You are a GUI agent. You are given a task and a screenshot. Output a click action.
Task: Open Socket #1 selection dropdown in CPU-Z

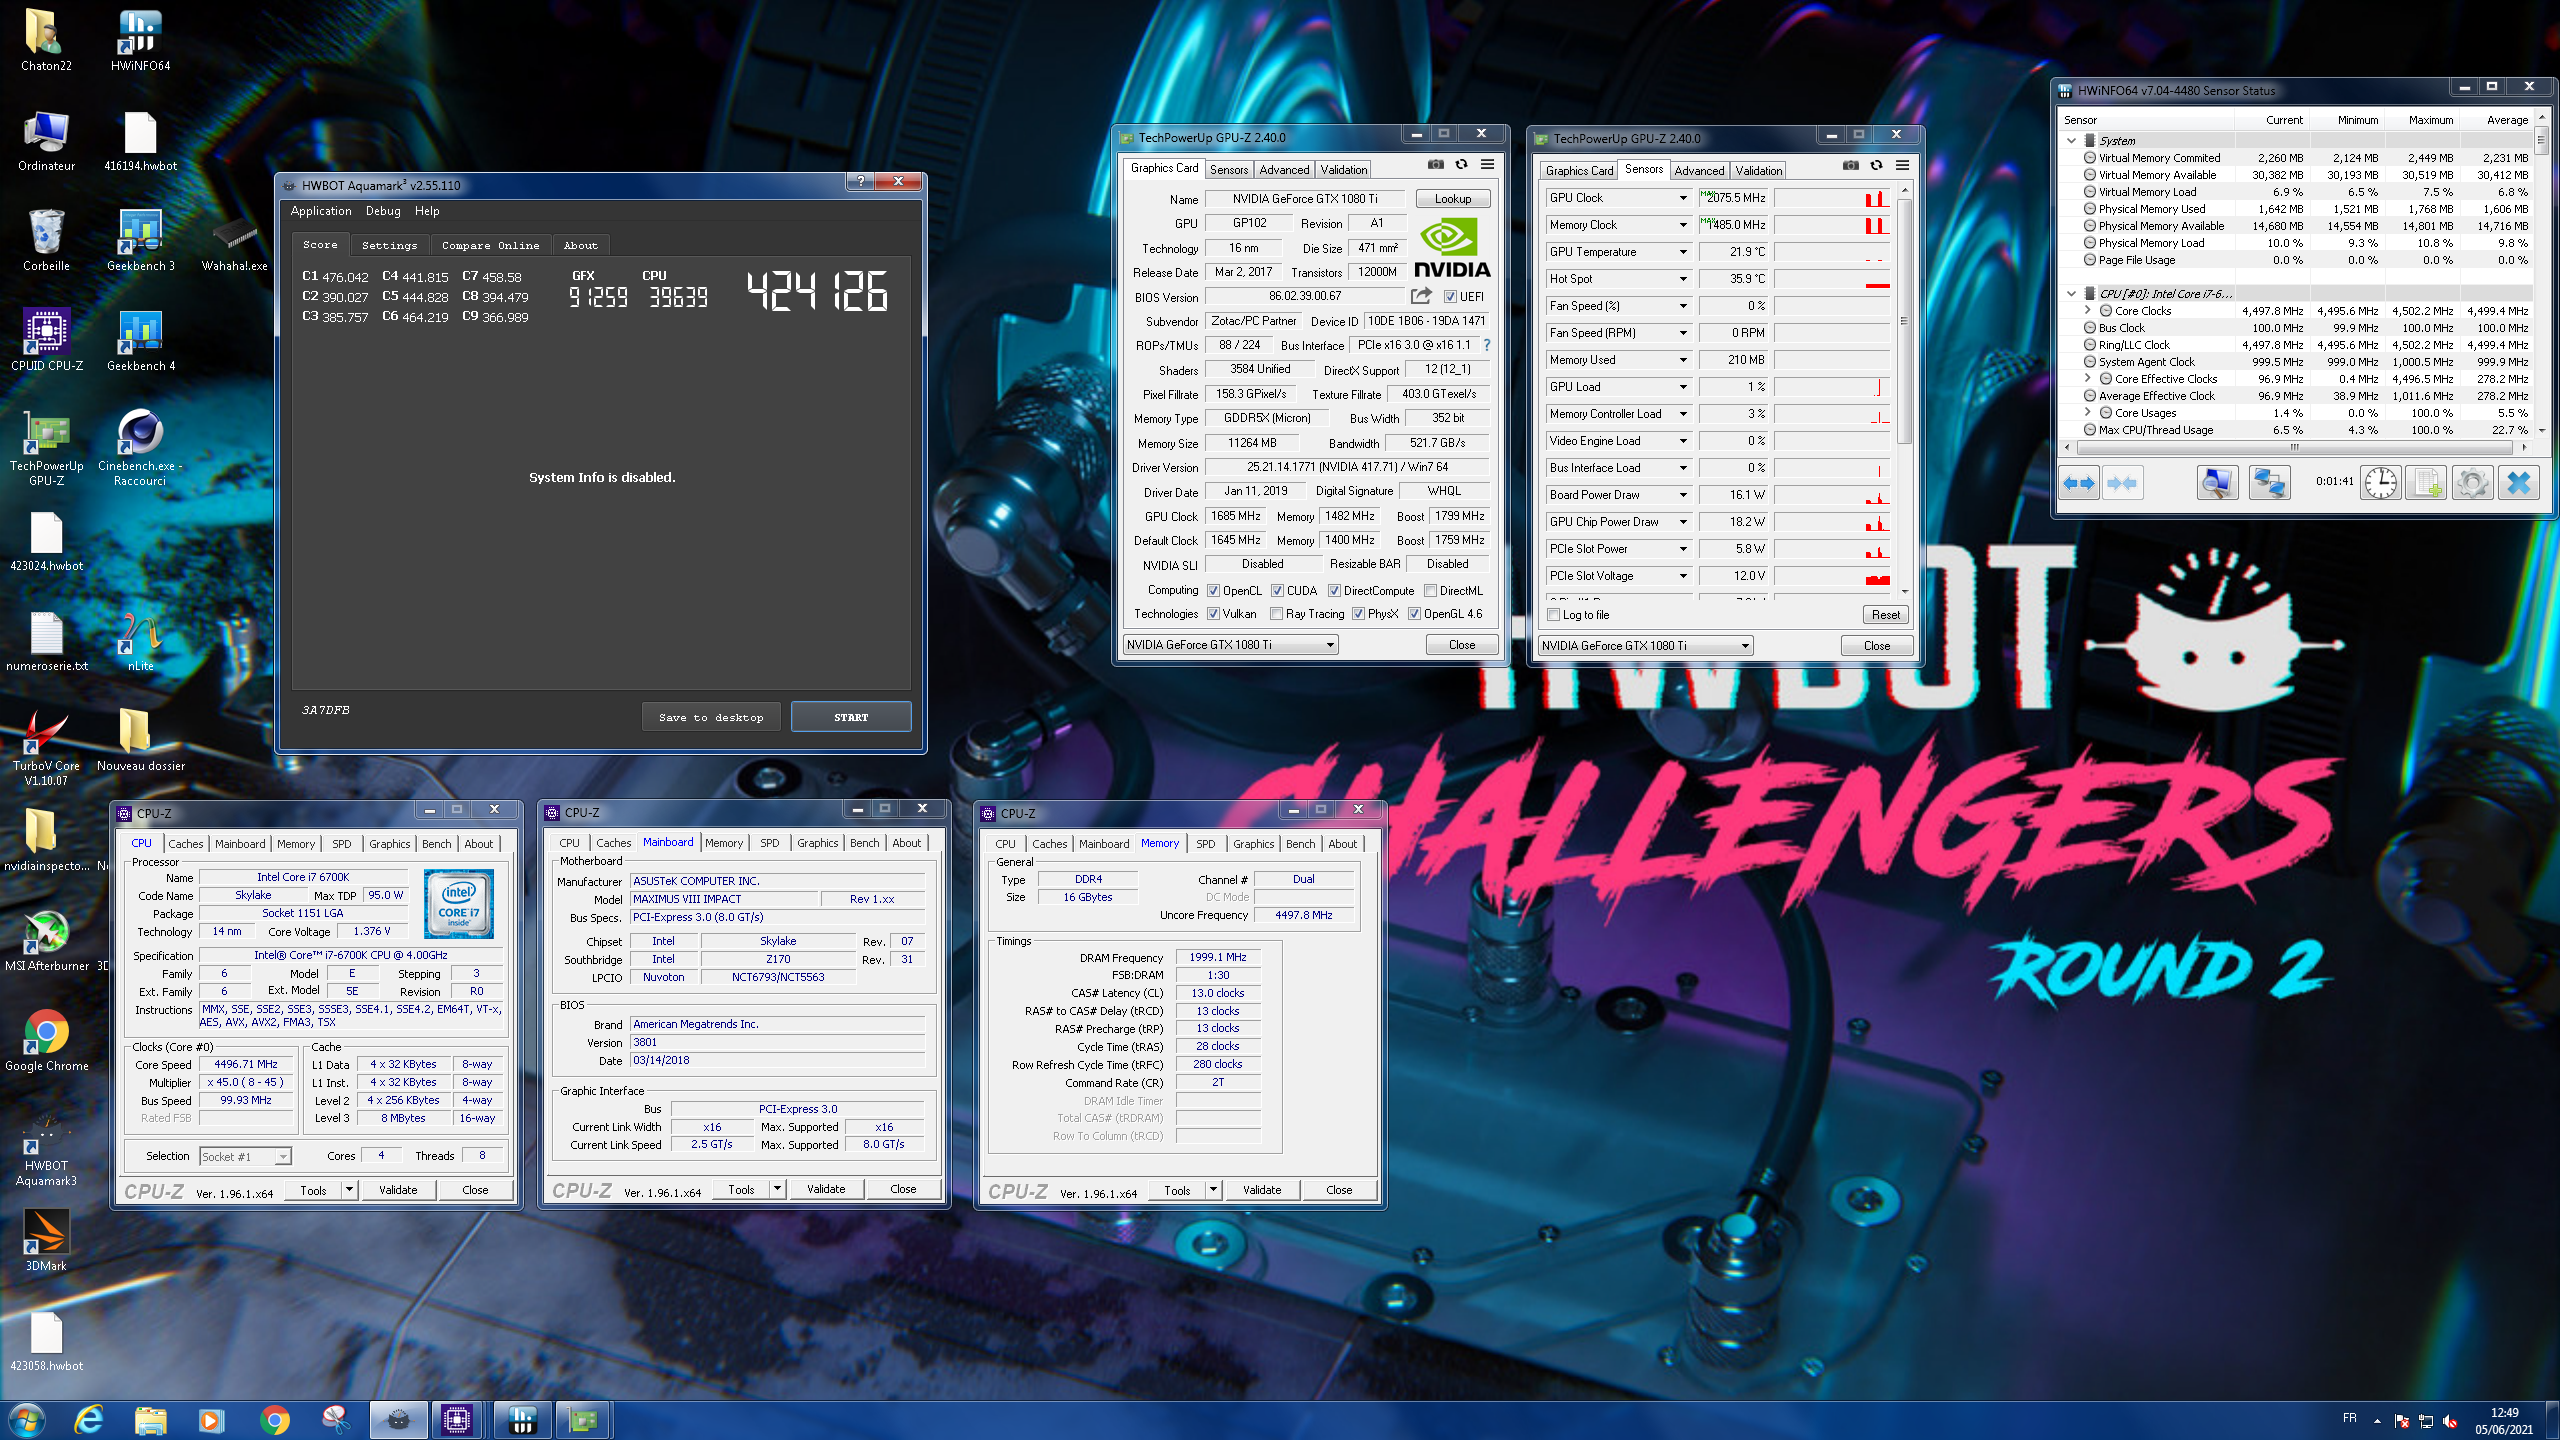(245, 1157)
